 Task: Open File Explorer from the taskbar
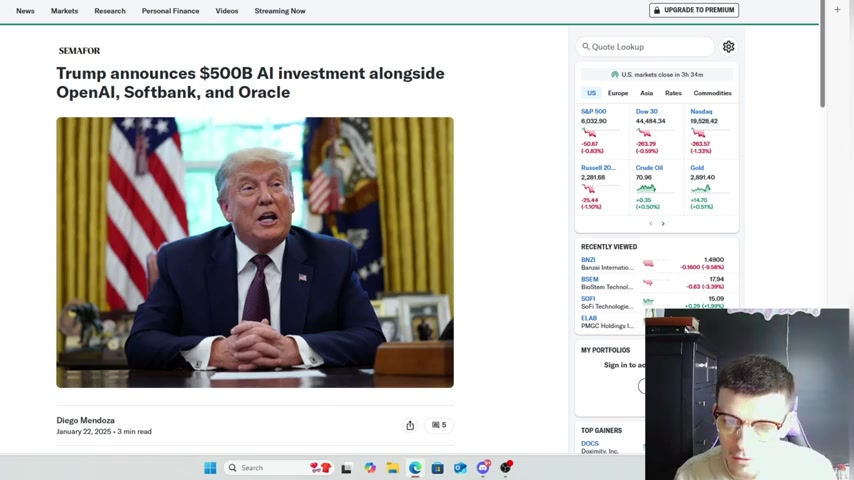coord(393,467)
